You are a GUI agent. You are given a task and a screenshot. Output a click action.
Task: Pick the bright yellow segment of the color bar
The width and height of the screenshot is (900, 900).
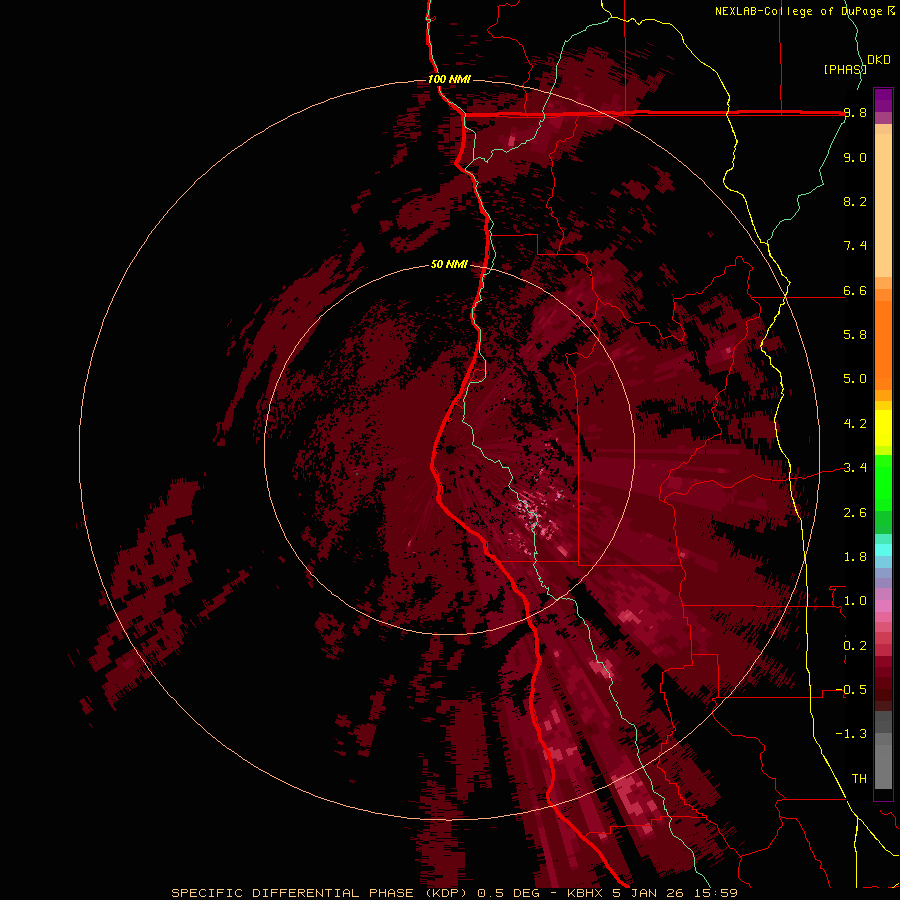(x=883, y=428)
